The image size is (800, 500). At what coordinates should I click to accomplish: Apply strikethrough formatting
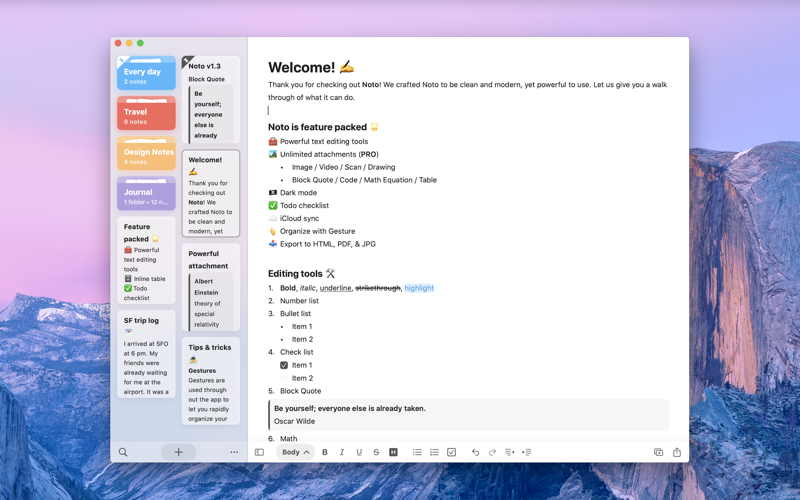(376, 452)
